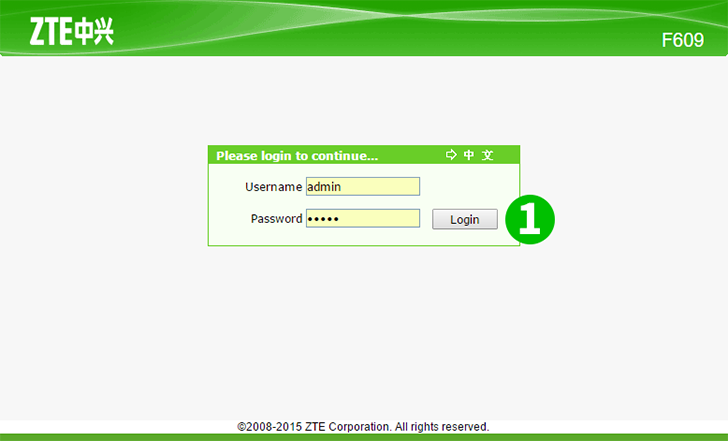Screen dimensions: 728x441
Task: Focus the Password input field
Action: click(x=363, y=218)
